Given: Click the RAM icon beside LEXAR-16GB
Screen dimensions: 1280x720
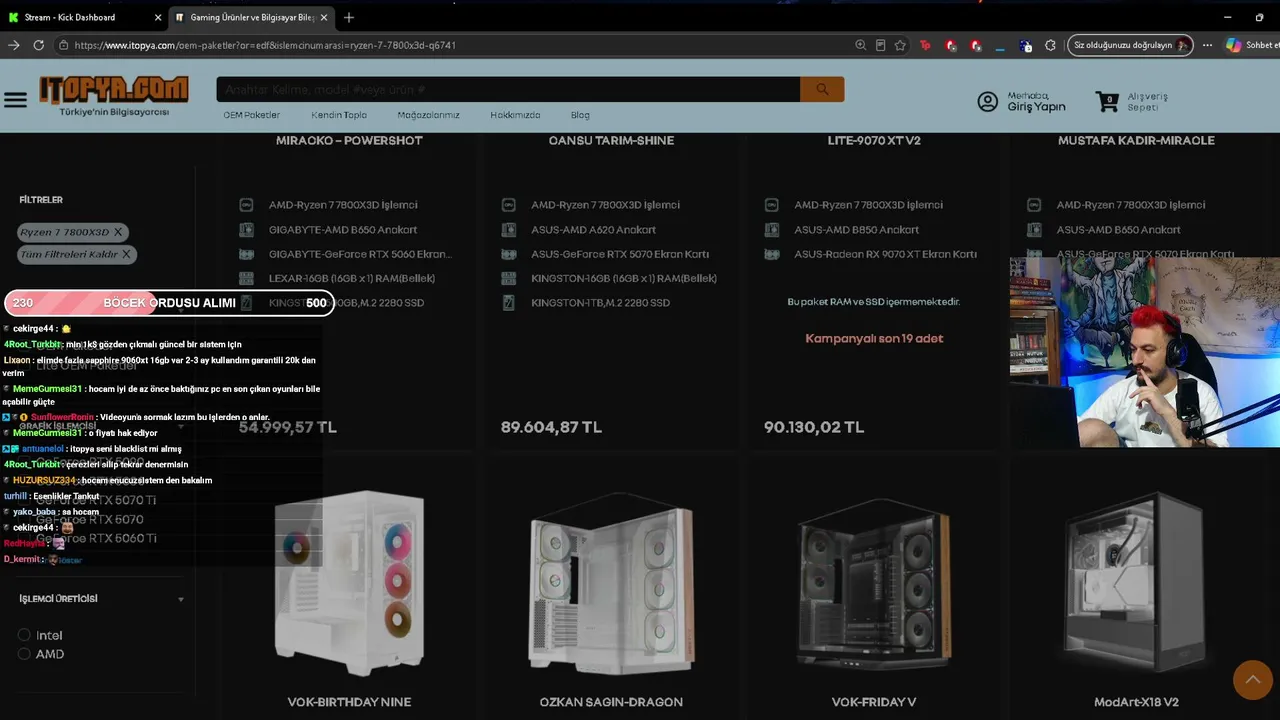Looking at the screenshot, I should pos(246,278).
